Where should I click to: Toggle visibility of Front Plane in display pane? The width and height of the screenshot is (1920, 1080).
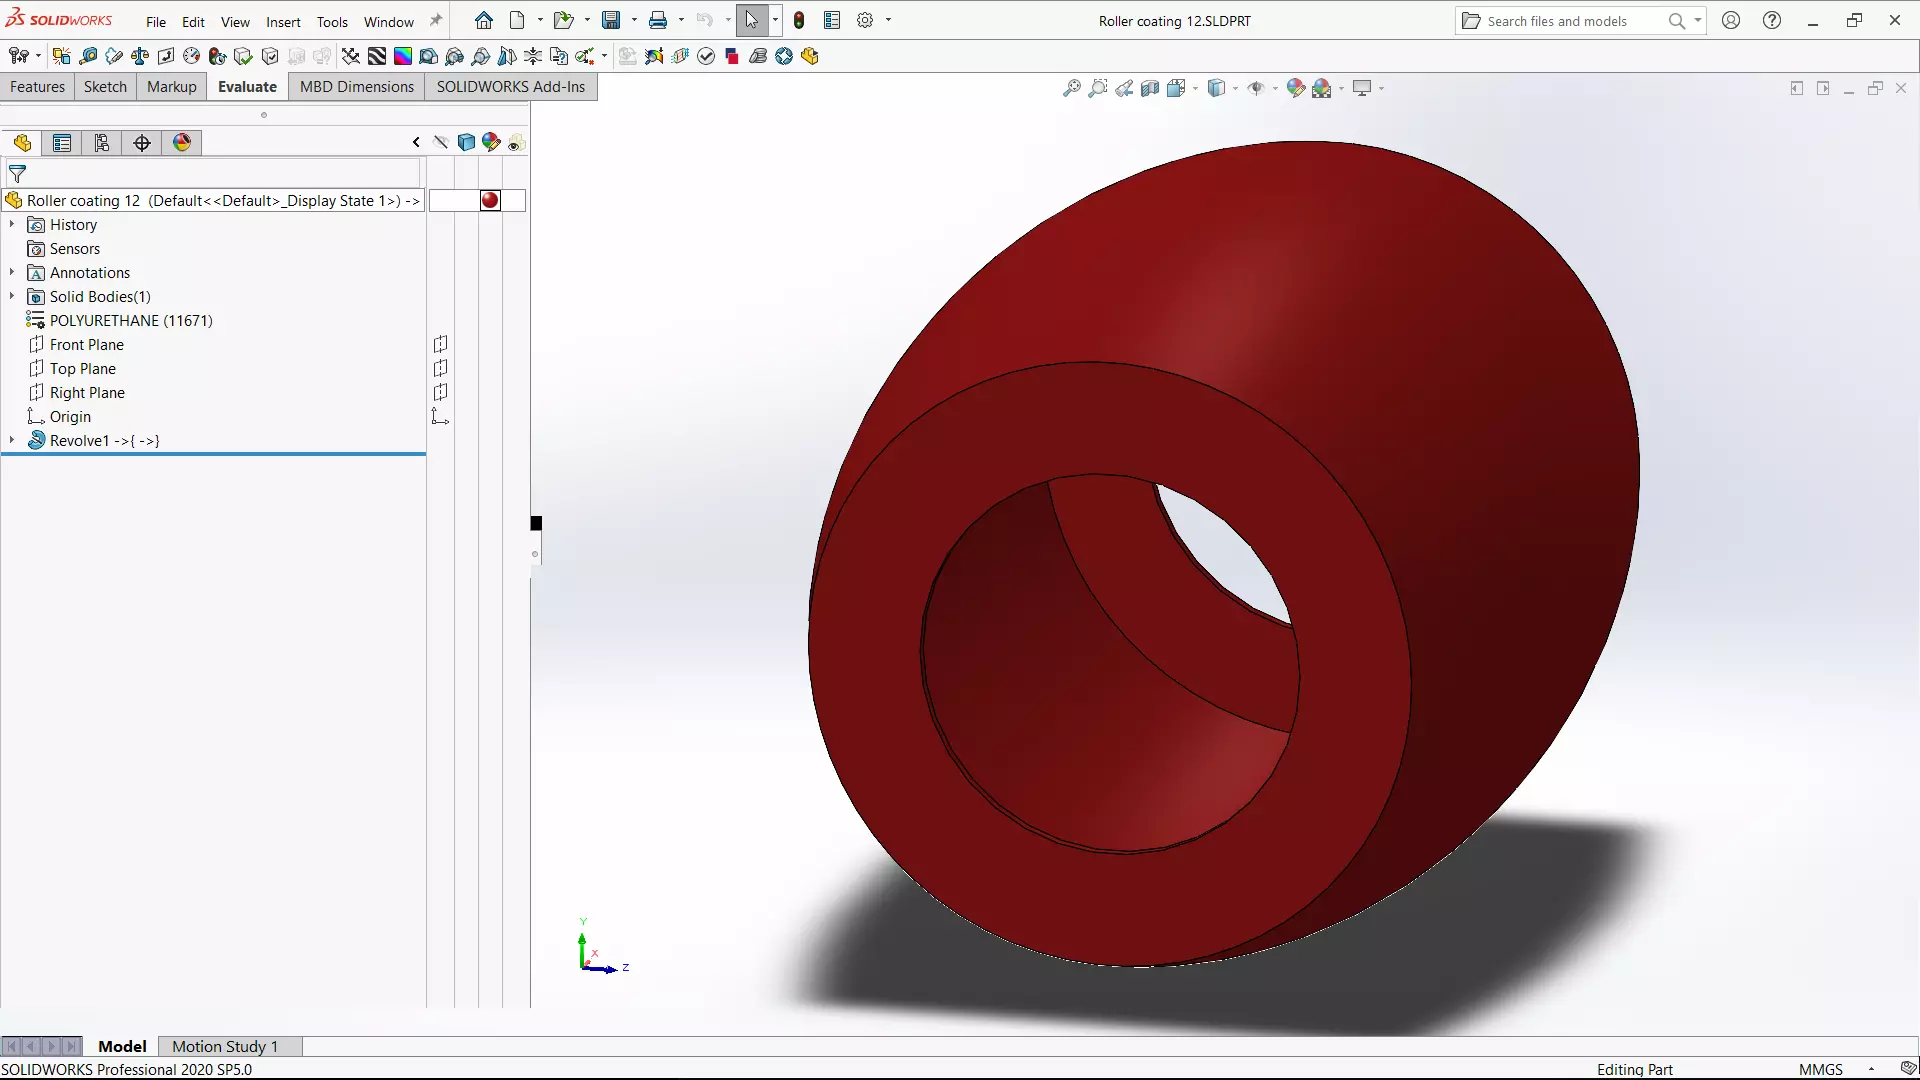point(440,344)
